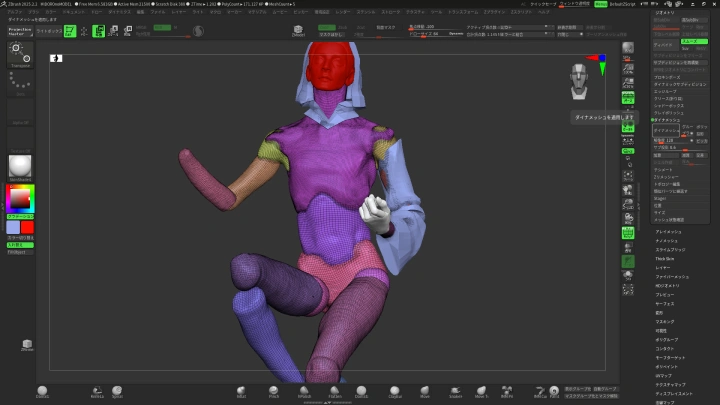Screen dimensions: 720x405
Task: Click the Sculptris Pro round icon
Action: tap(198, 31)
